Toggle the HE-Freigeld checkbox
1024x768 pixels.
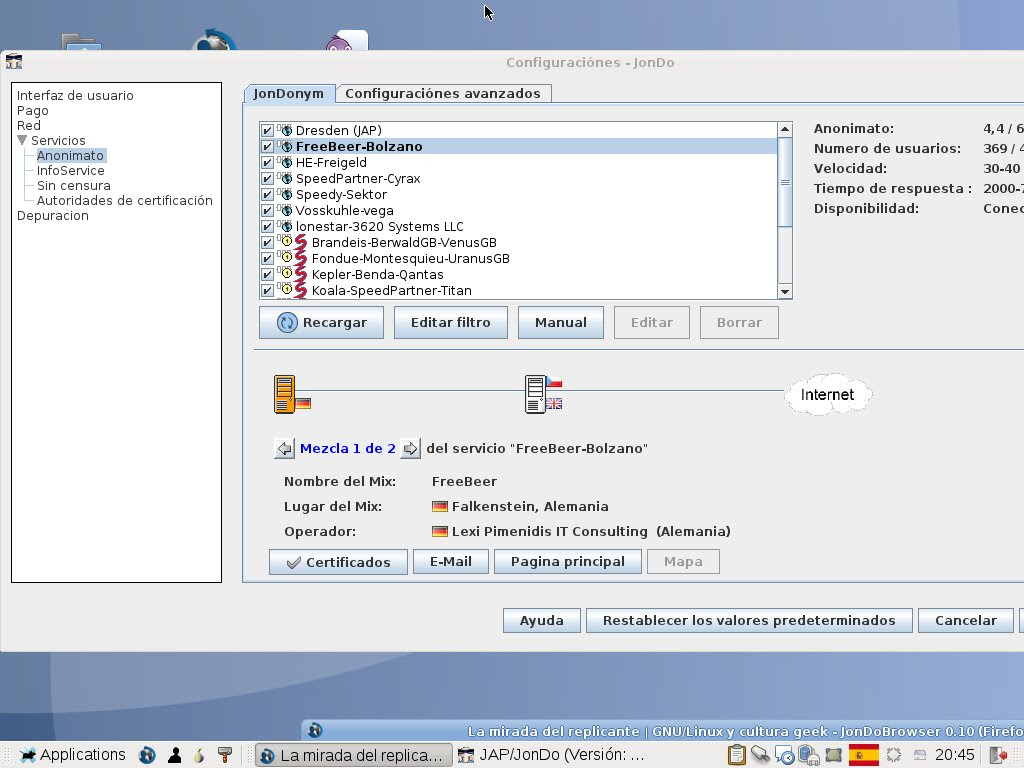pyautogui.click(x=267, y=162)
